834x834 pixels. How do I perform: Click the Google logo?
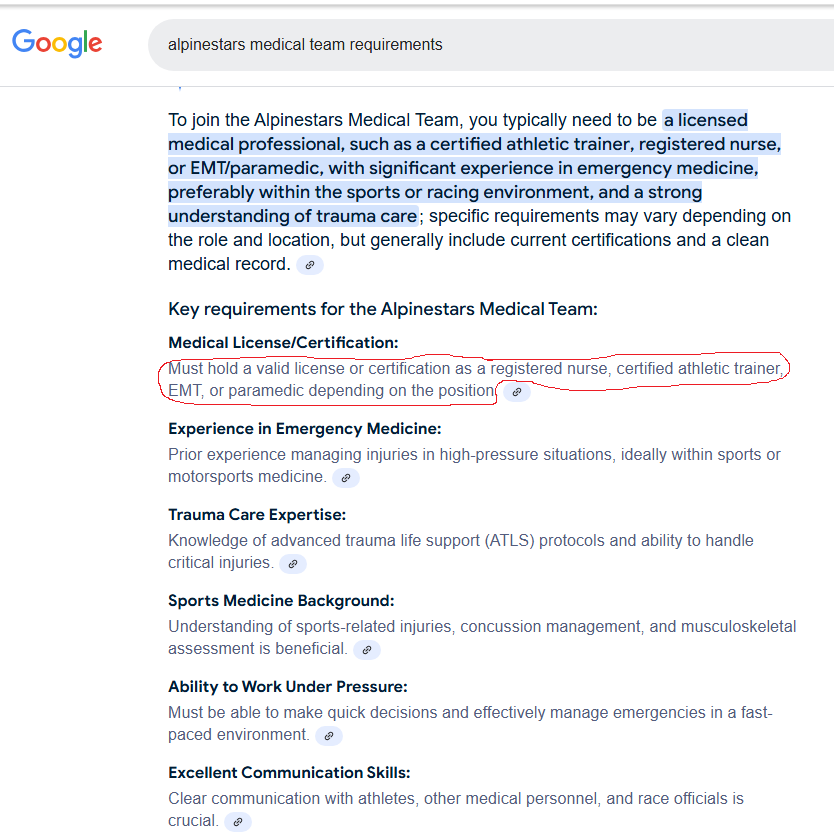click(x=57, y=44)
